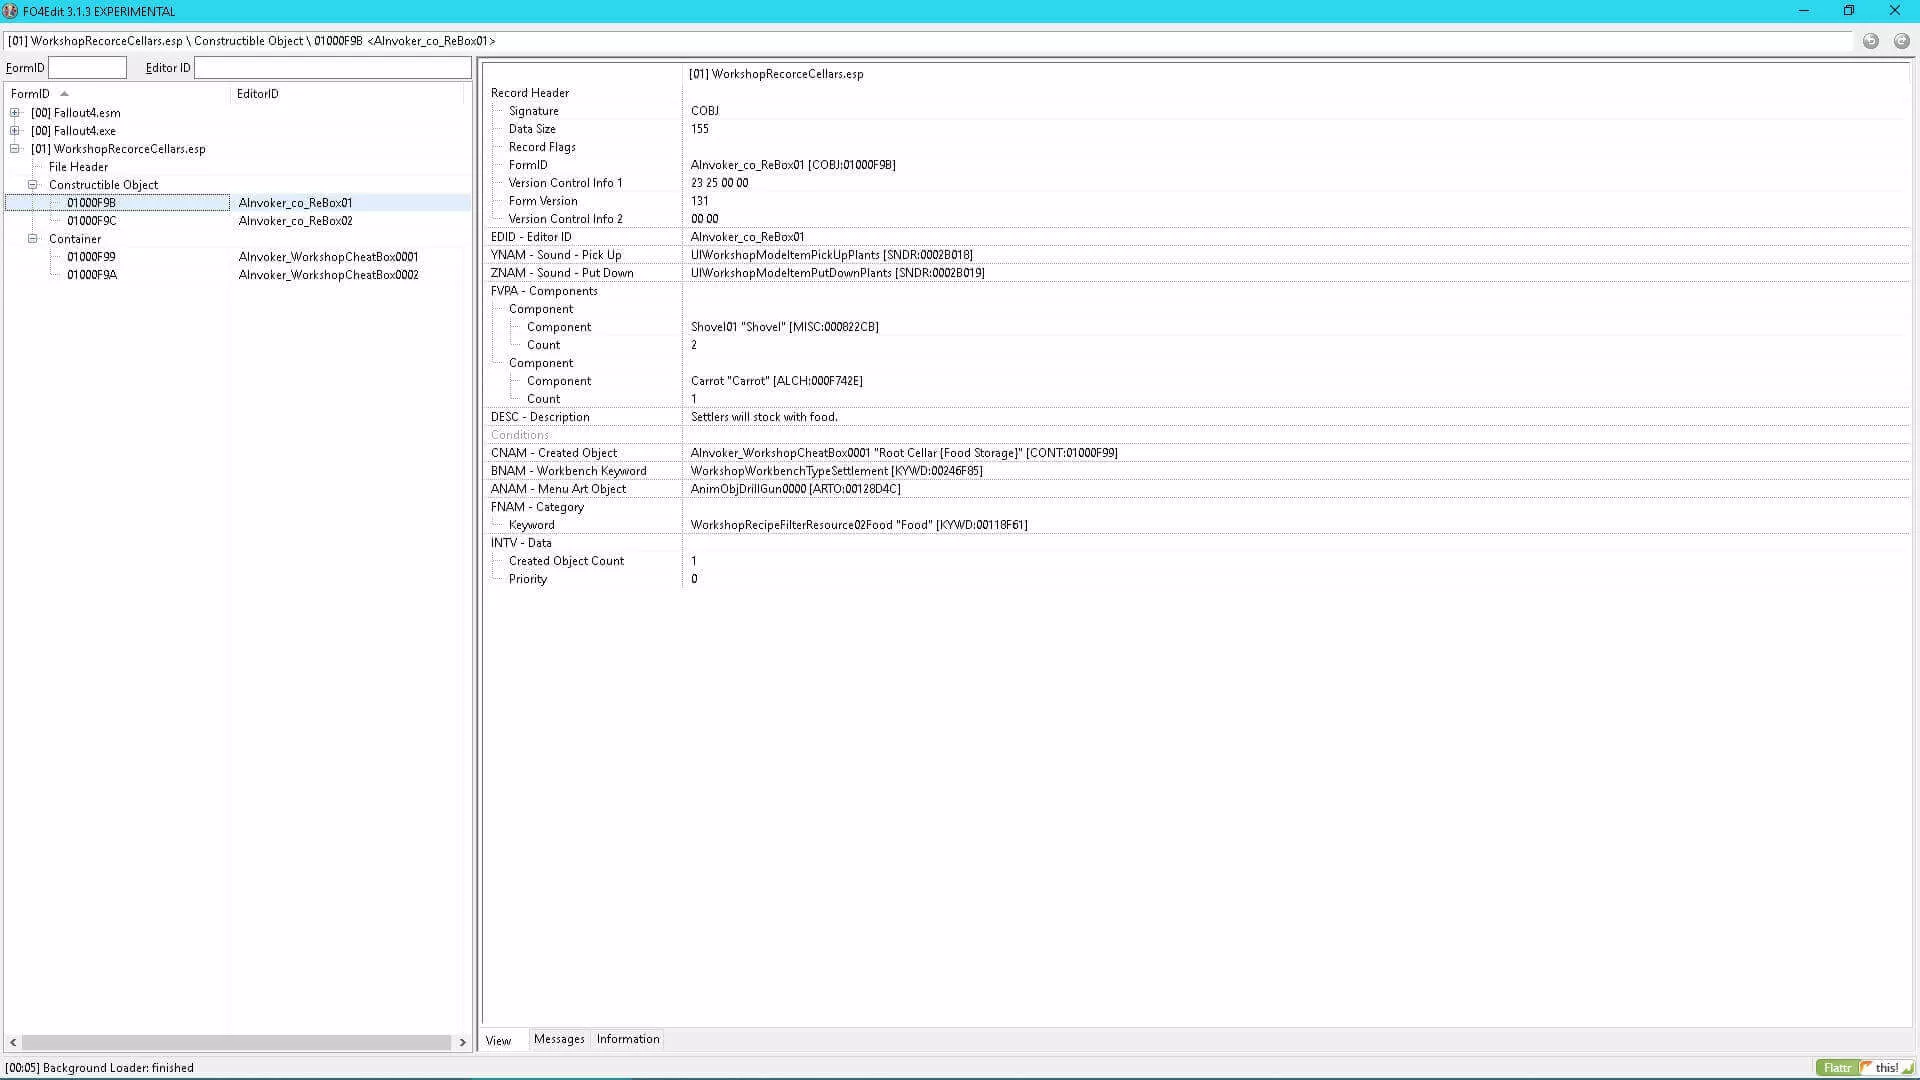Click AInvoker_co_ReBox02 editor ID
Viewport: 1920px width, 1080px height.
click(x=295, y=221)
